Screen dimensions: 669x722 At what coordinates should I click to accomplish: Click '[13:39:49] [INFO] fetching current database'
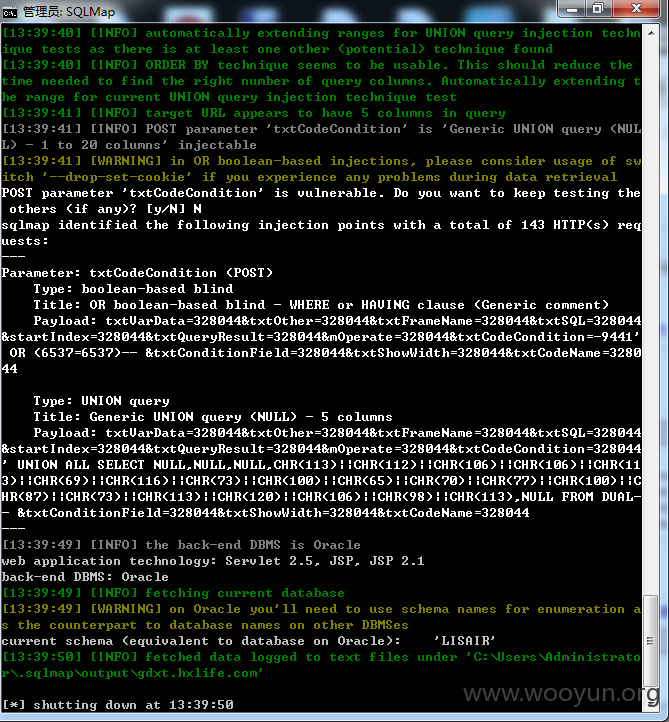pyautogui.click(x=173, y=593)
